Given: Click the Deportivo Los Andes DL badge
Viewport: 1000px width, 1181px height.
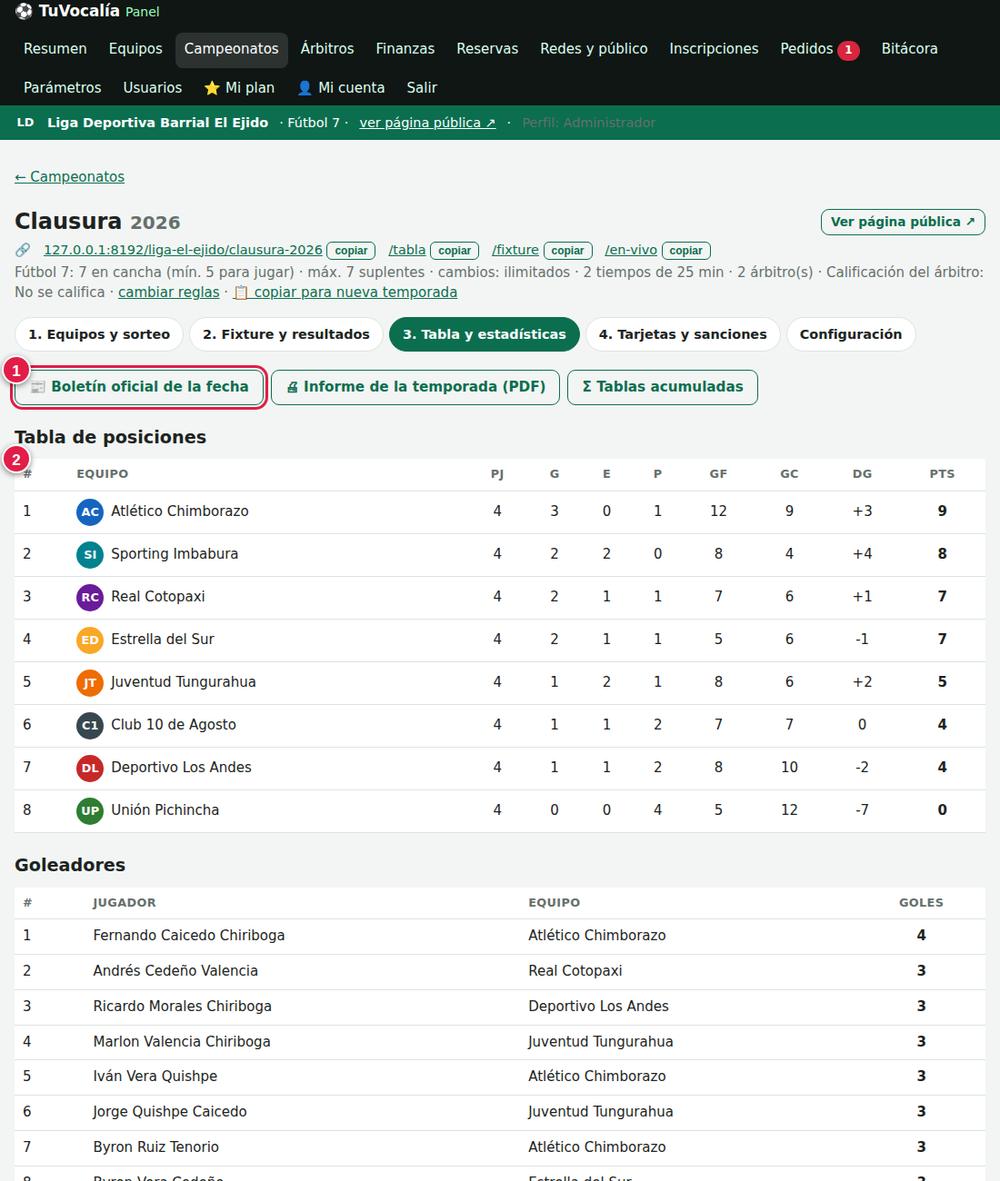Looking at the screenshot, I should [90, 767].
